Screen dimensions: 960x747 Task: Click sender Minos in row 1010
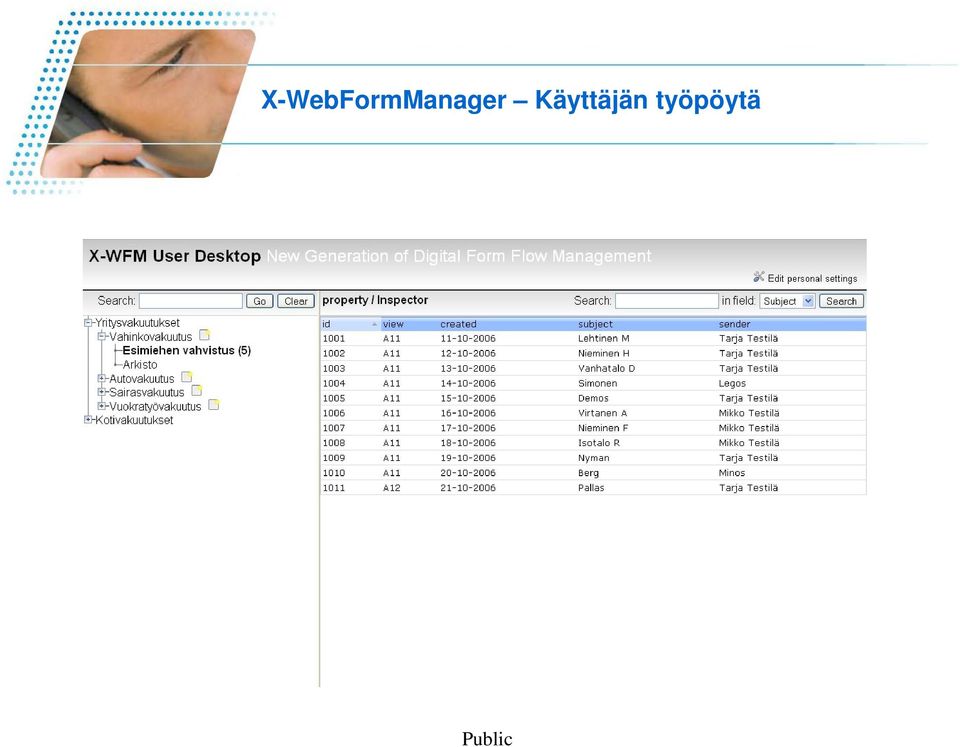(732, 473)
